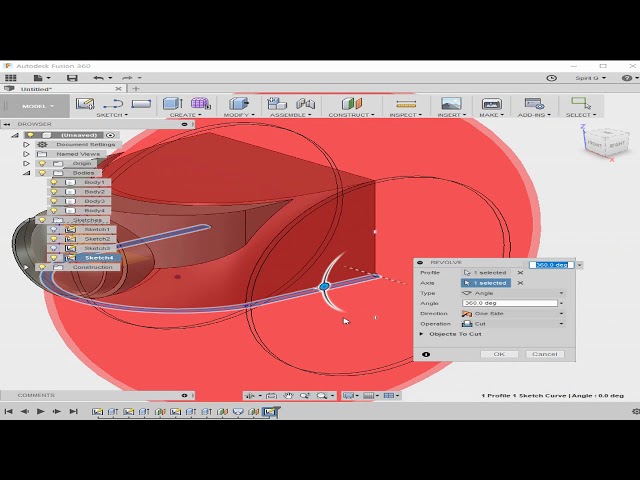Viewport: 640px width, 480px height.
Task: Open the Direction dropdown showing One Side
Action: coord(511,313)
